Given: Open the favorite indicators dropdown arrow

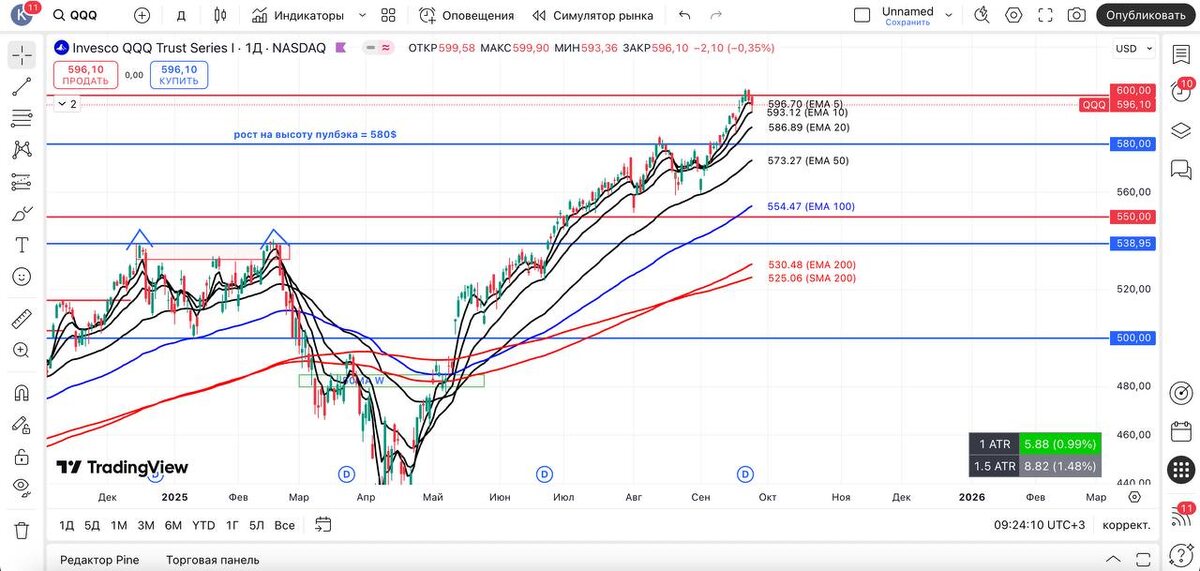Looking at the screenshot, I should (x=362, y=15).
